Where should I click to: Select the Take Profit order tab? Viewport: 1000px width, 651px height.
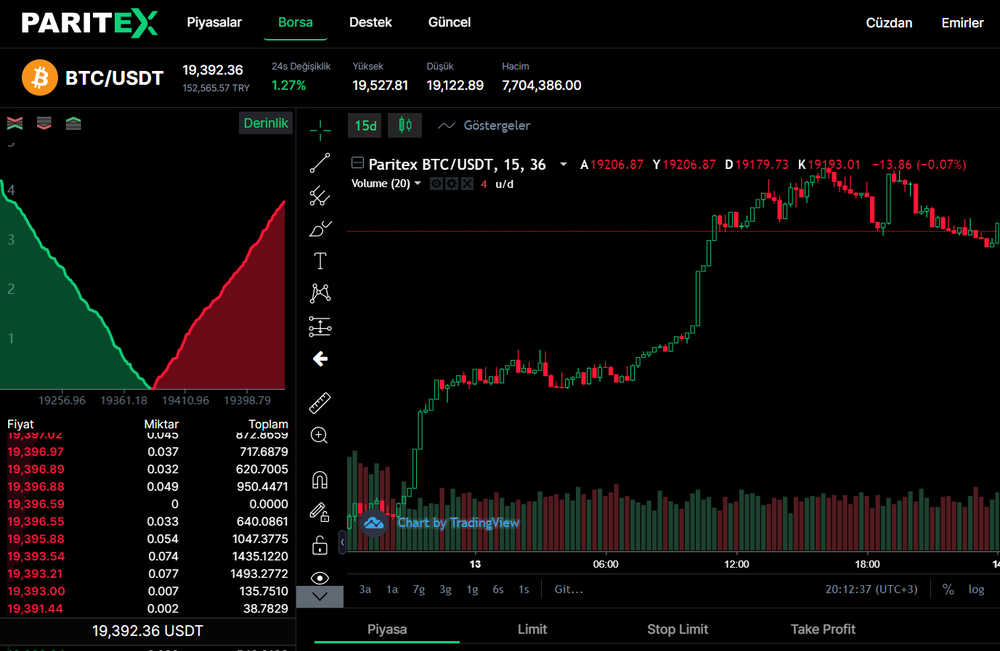tap(823, 629)
